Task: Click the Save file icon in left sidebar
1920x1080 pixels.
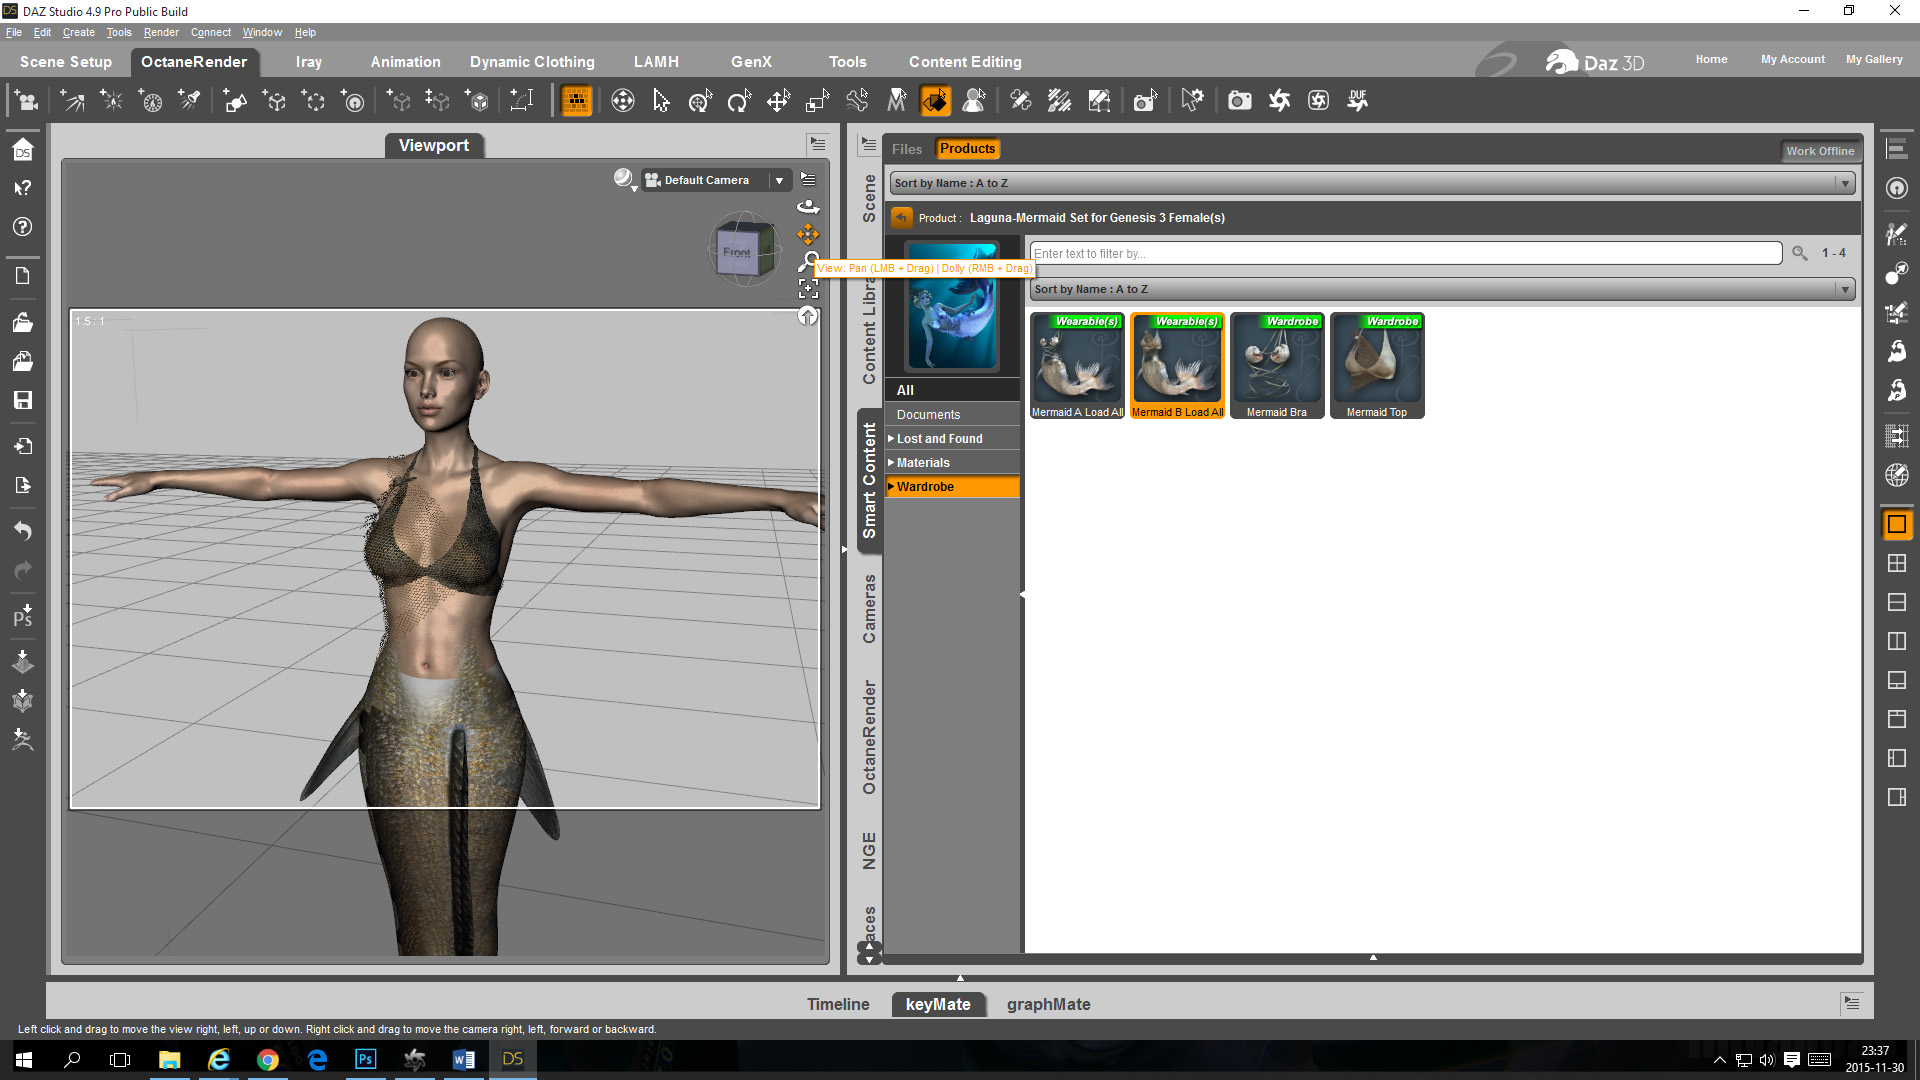Action: [22, 400]
